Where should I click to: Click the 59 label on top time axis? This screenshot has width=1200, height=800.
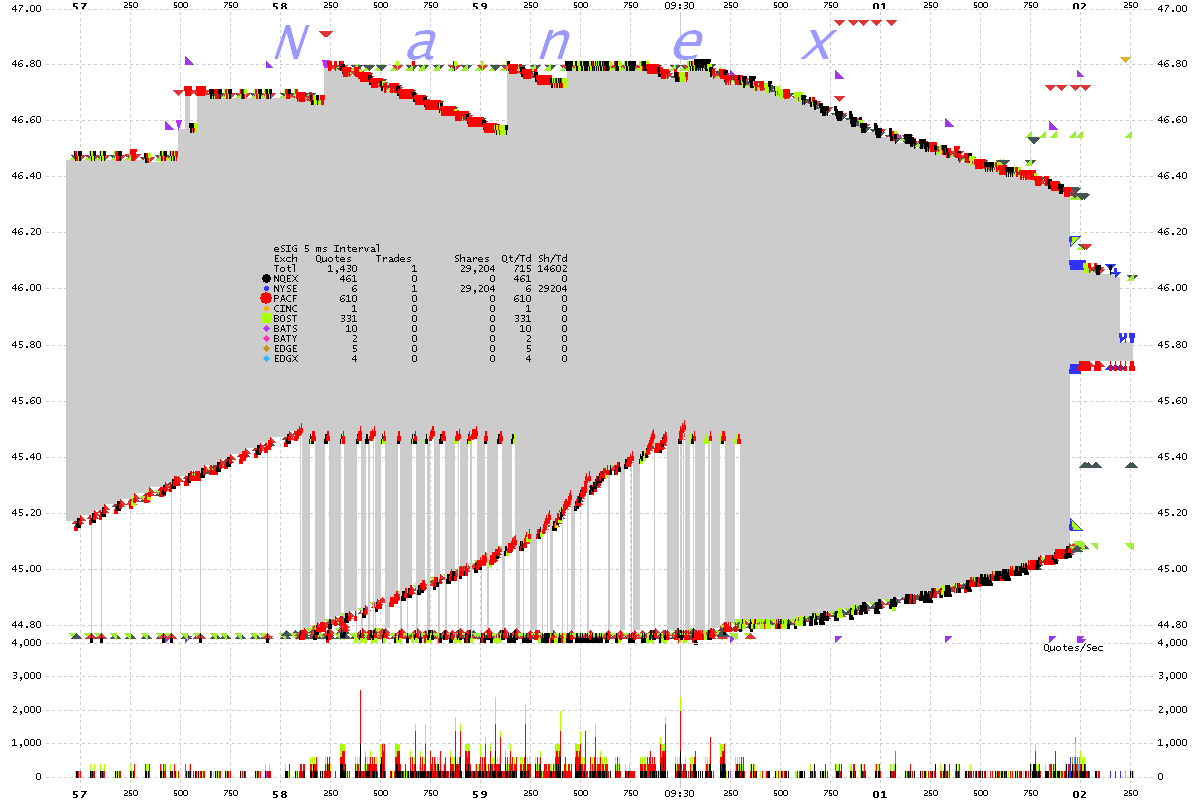pyautogui.click(x=480, y=5)
